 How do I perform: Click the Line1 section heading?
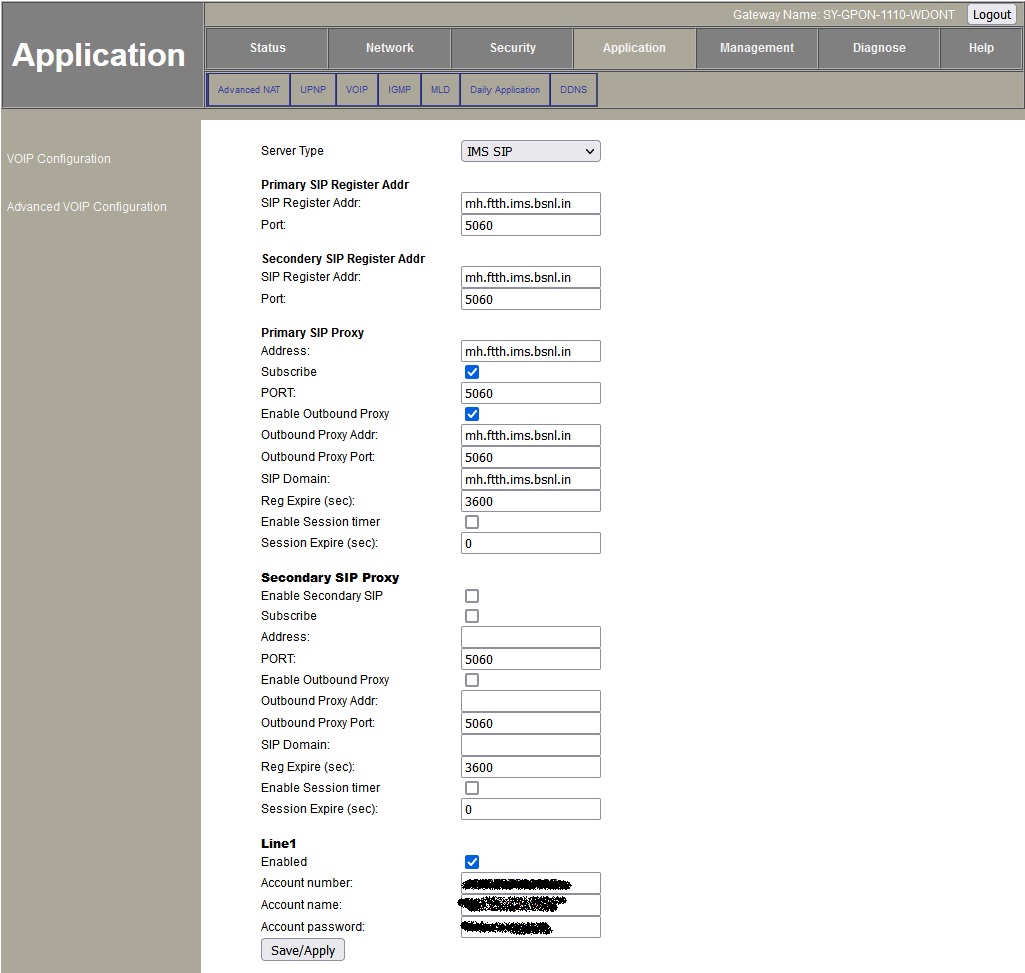click(x=278, y=844)
